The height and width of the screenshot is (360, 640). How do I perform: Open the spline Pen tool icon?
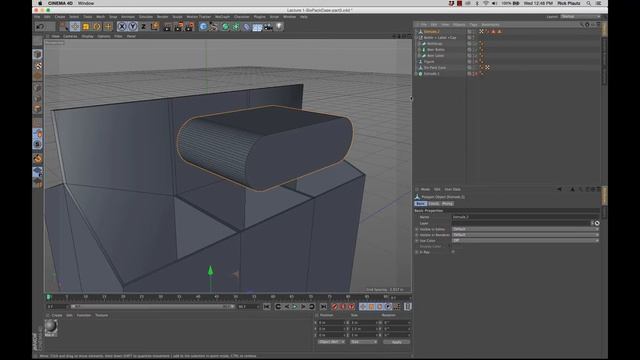click(x=214, y=27)
